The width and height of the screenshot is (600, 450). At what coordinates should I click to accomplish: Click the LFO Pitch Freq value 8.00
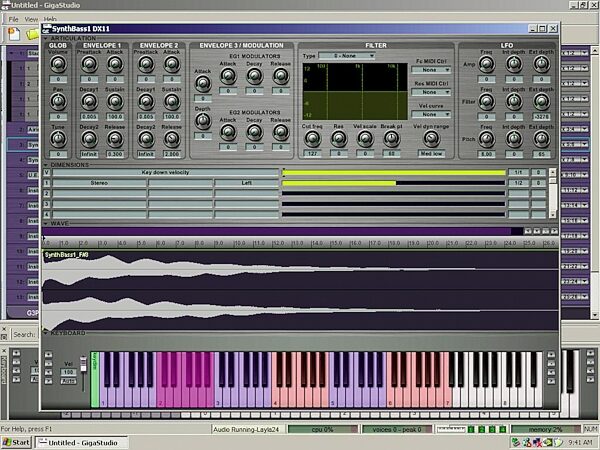point(487,154)
